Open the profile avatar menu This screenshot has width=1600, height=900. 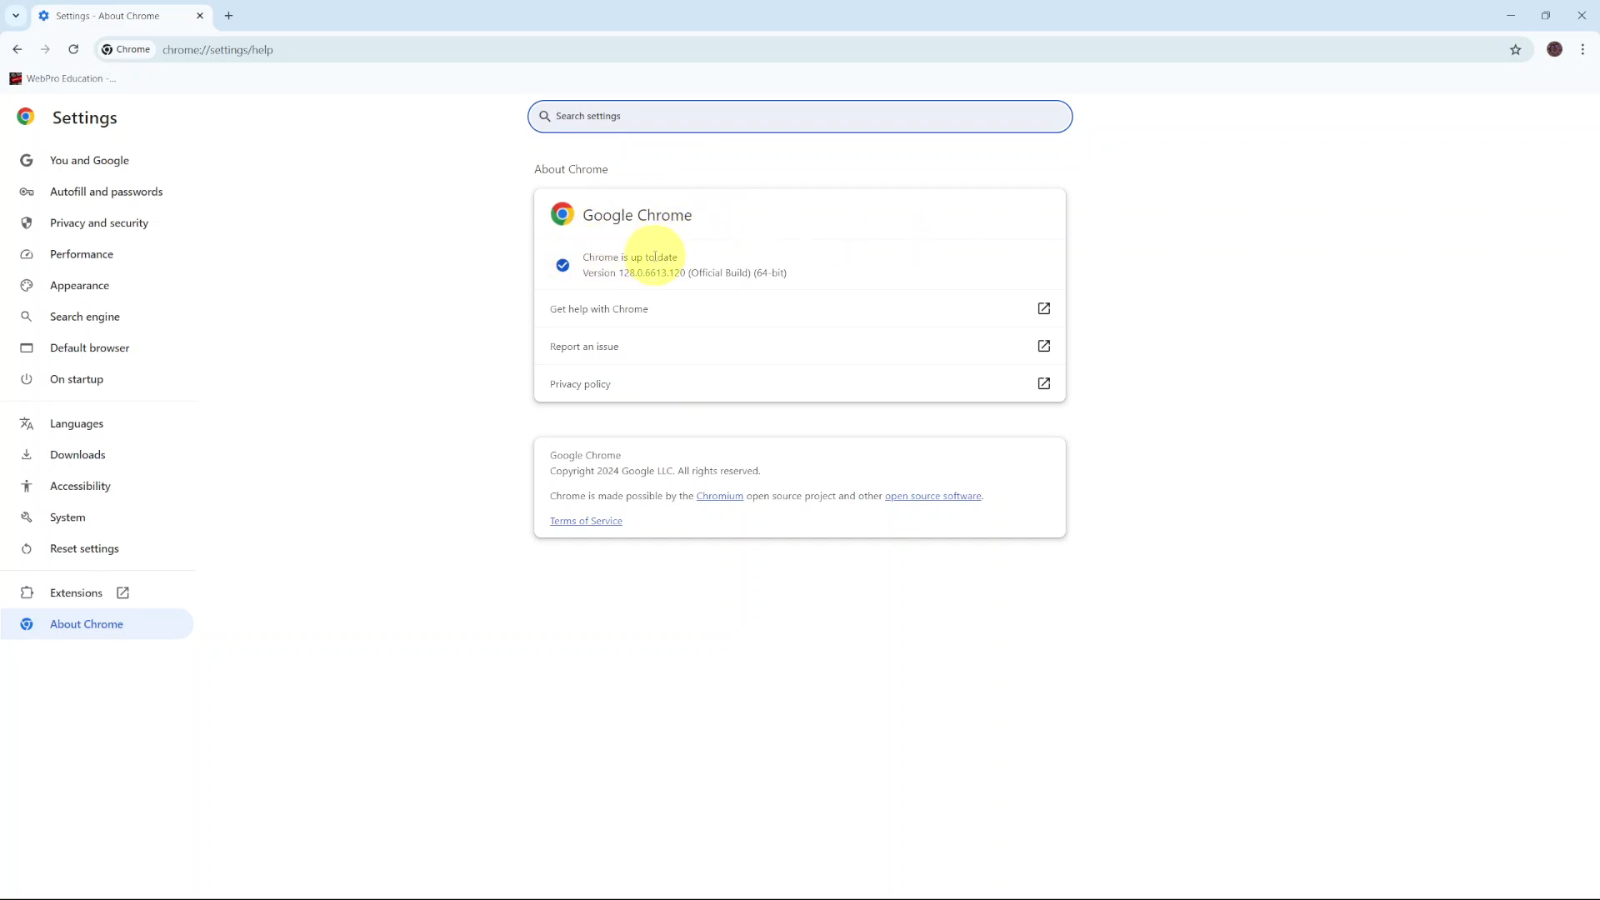tap(1554, 49)
